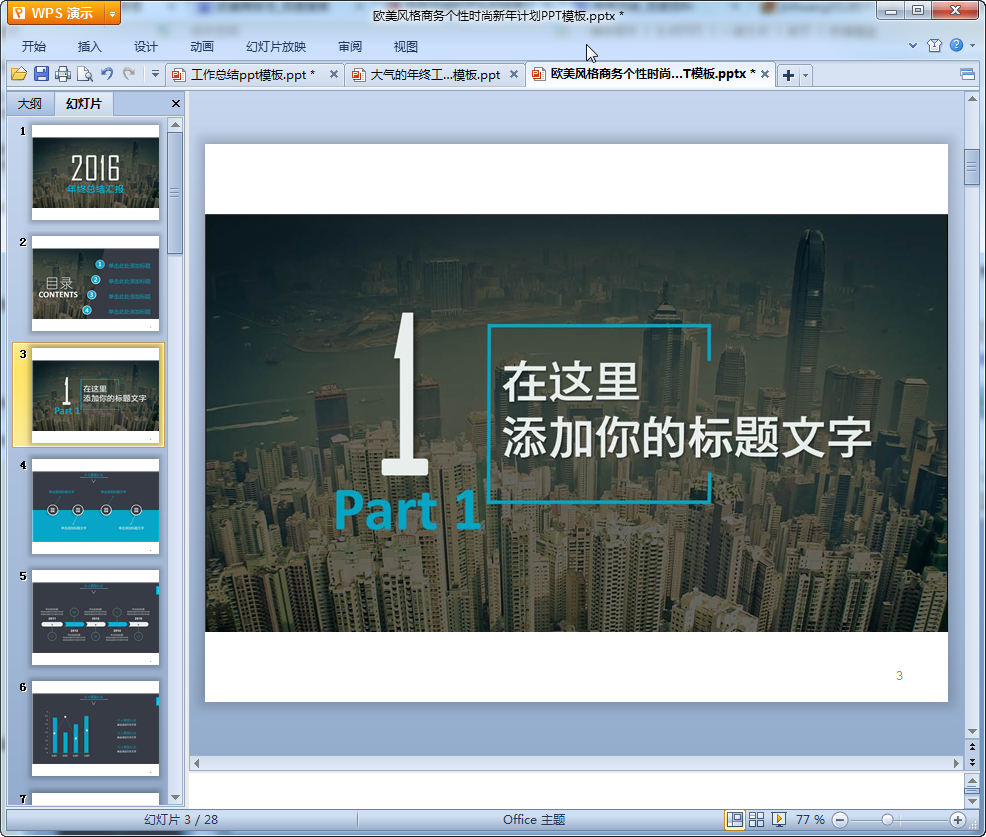
Task: Open the 开始 menu tab
Action: (34, 47)
